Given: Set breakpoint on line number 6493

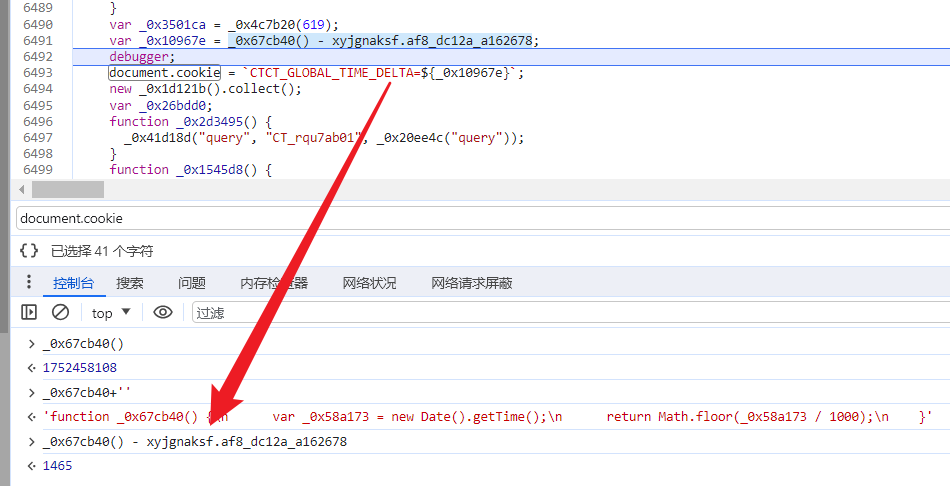Looking at the screenshot, I should coord(38,73).
